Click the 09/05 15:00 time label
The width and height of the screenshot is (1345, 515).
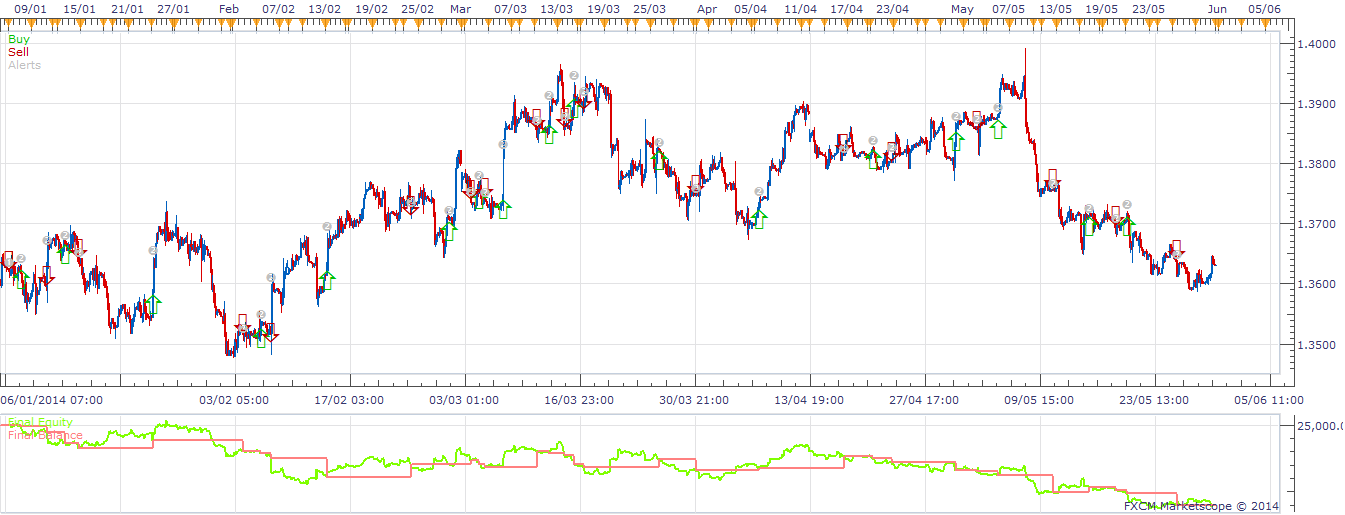click(x=1040, y=400)
